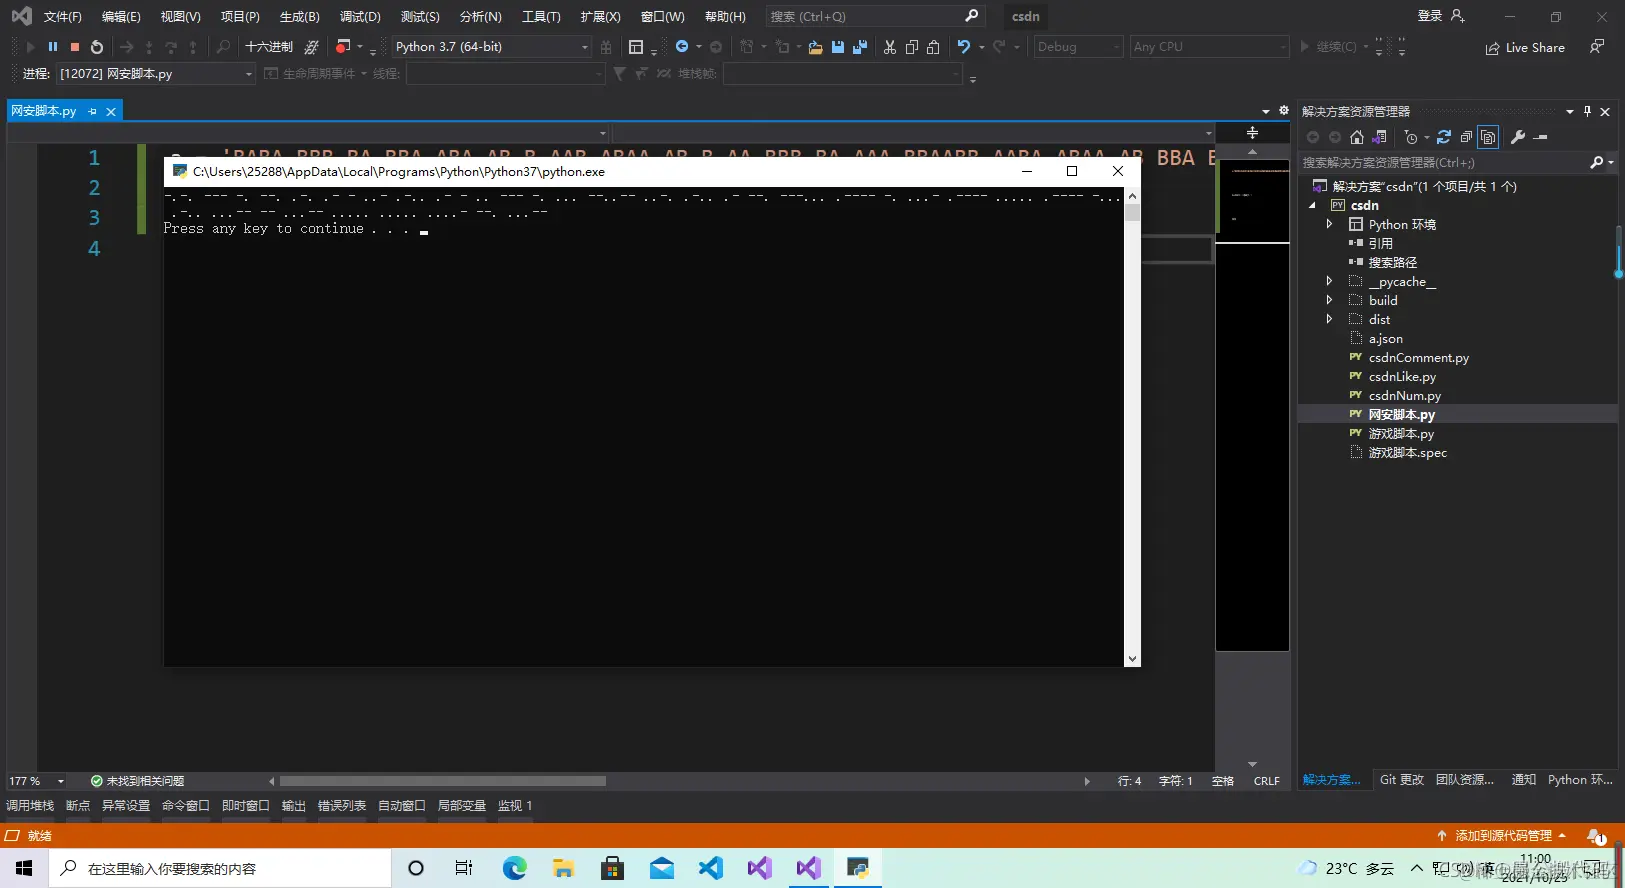This screenshot has width=1625, height=888.
Task: Cut selection with scissors icon
Action: [890, 47]
